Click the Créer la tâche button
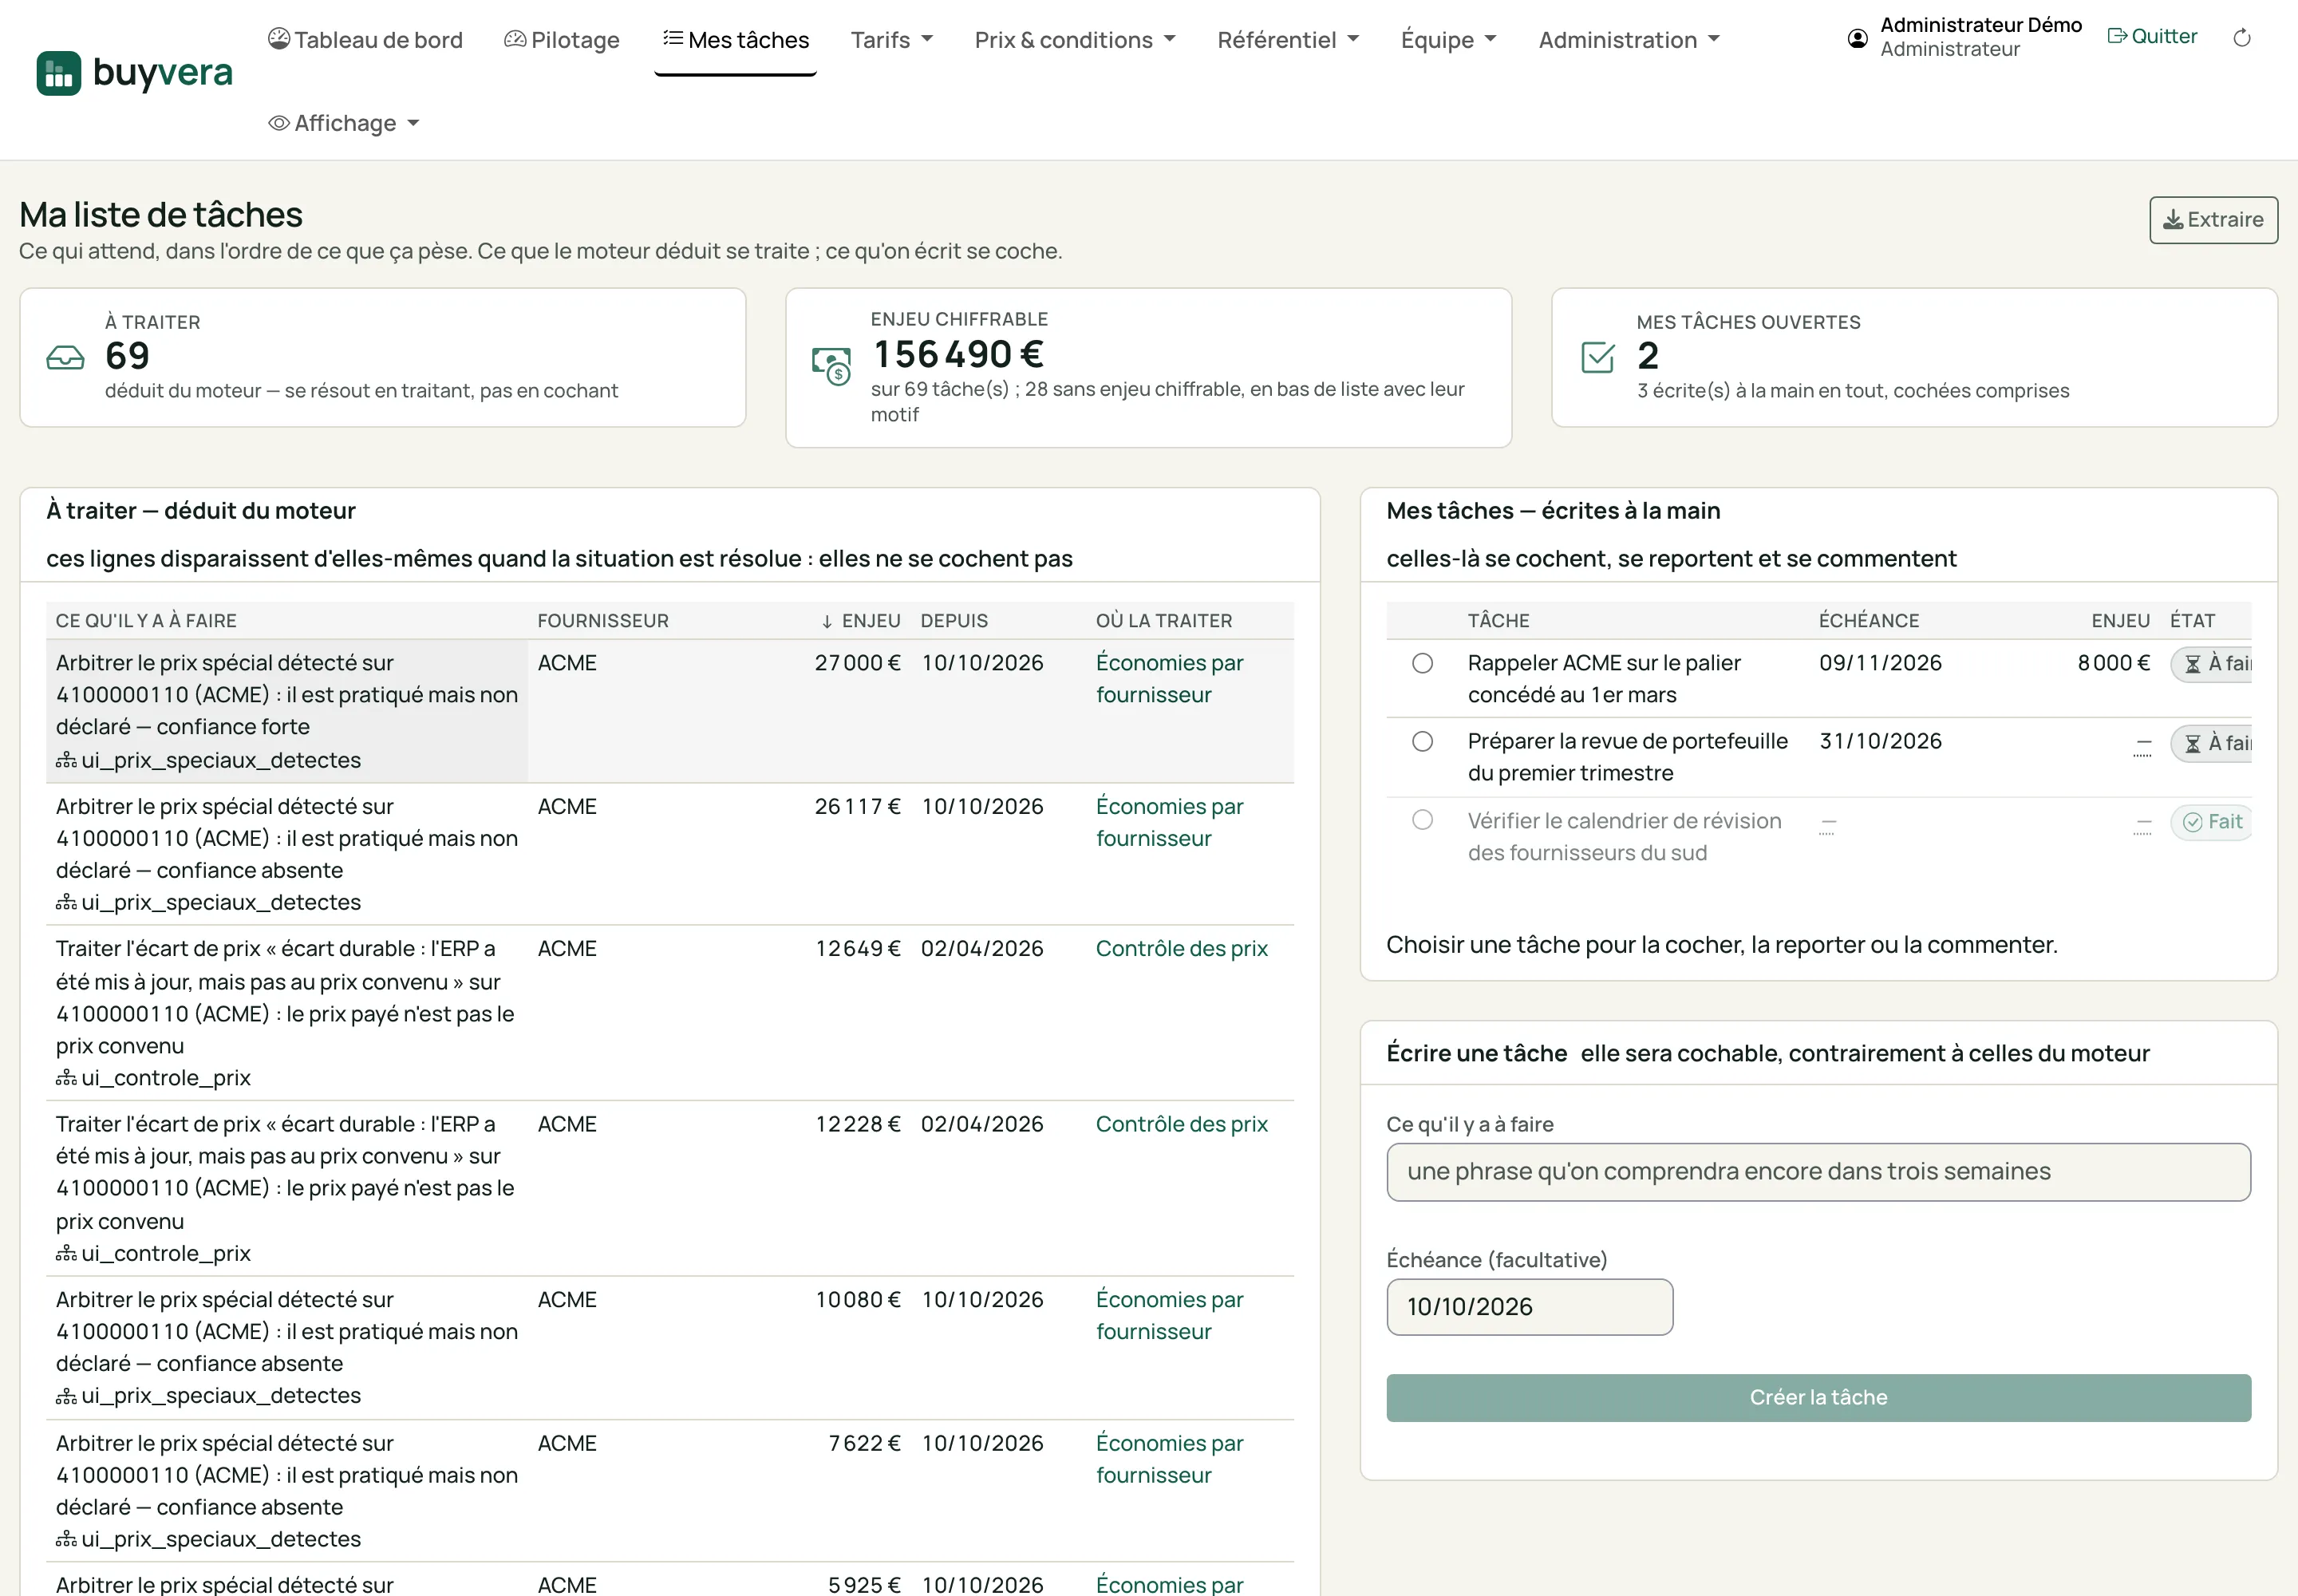 click(x=1818, y=1398)
